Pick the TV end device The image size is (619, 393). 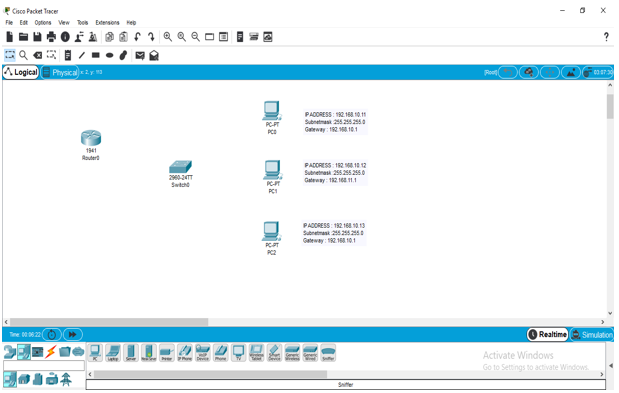pyautogui.click(x=238, y=352)
